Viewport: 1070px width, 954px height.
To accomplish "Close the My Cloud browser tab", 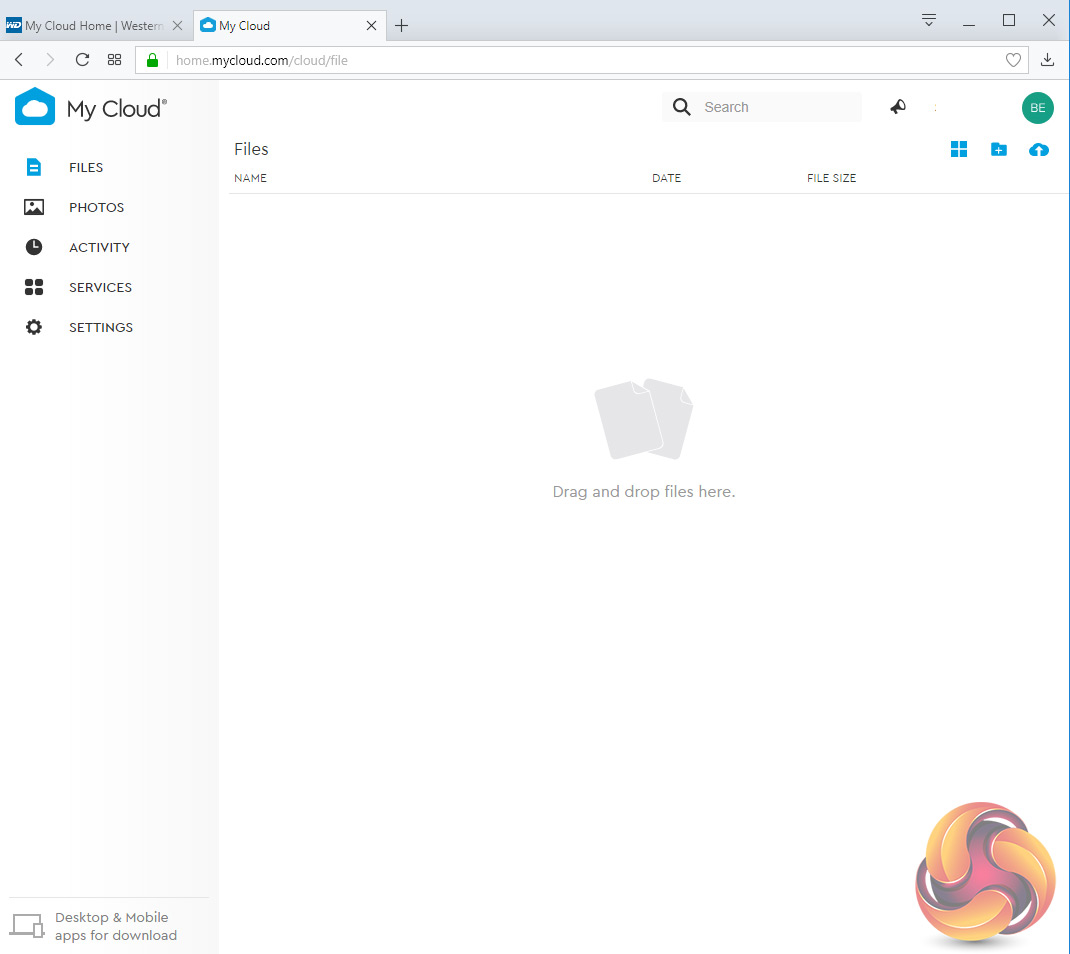I will click(371, 26).
